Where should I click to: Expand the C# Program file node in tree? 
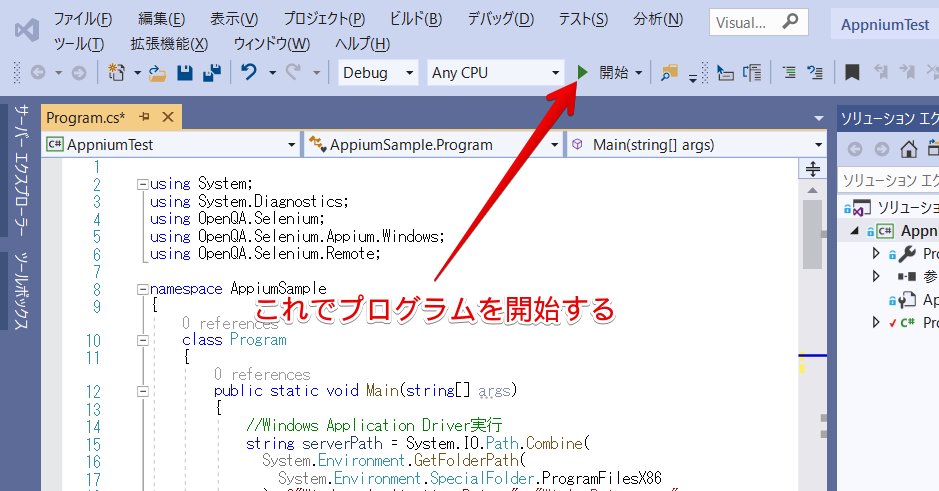coord(876,322)
